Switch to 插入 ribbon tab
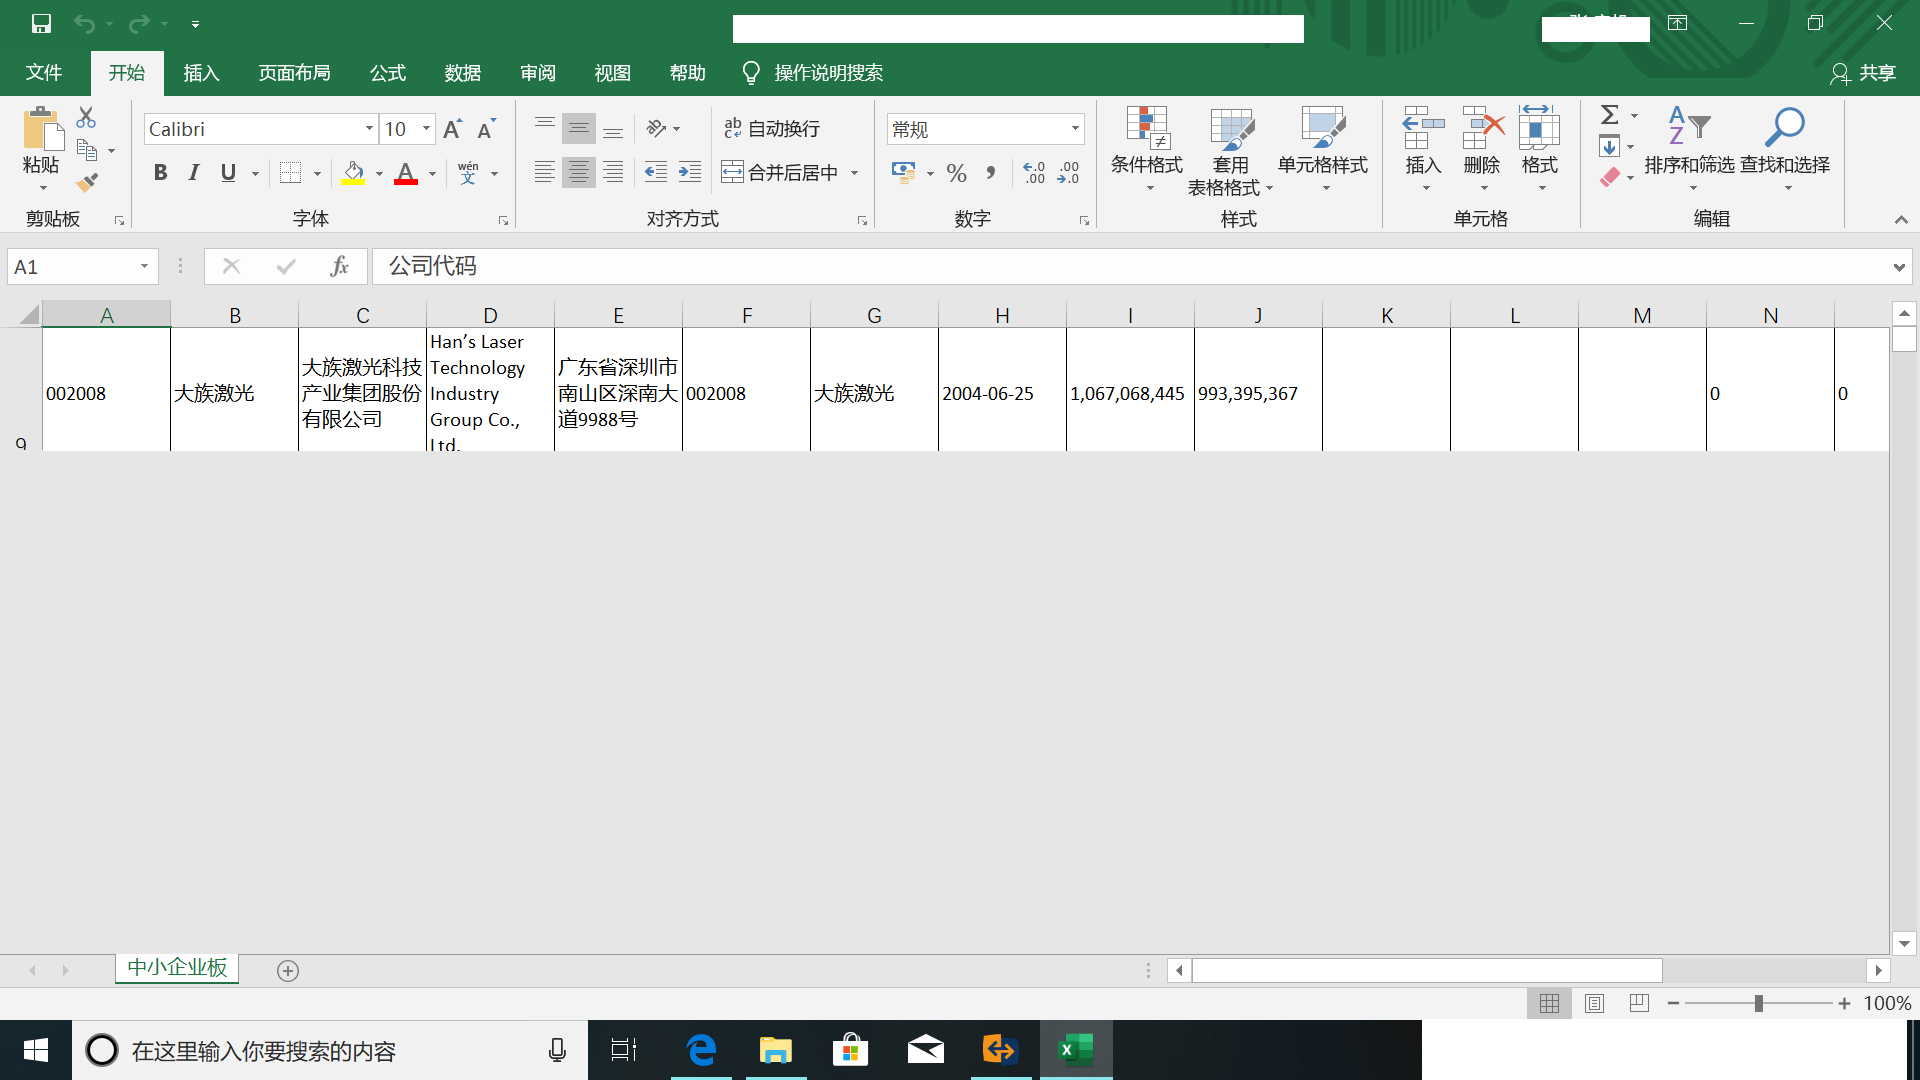 (201, 73)
